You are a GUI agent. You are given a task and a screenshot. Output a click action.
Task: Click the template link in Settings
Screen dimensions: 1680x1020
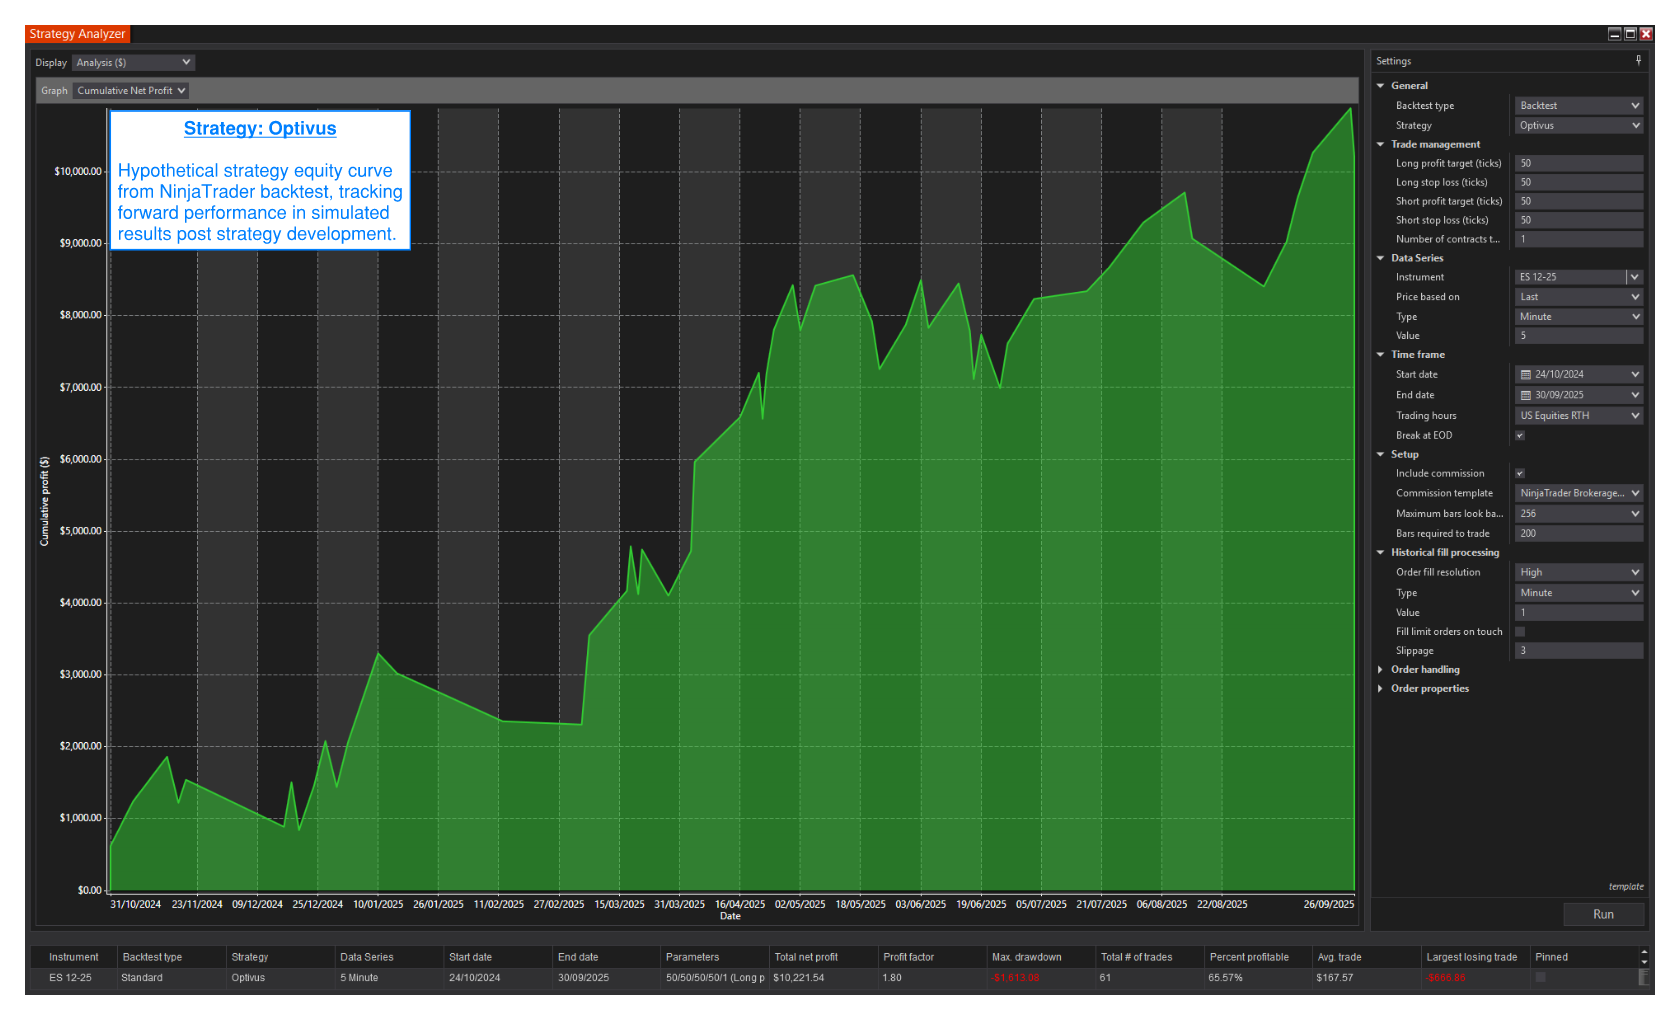(1625, 887)
